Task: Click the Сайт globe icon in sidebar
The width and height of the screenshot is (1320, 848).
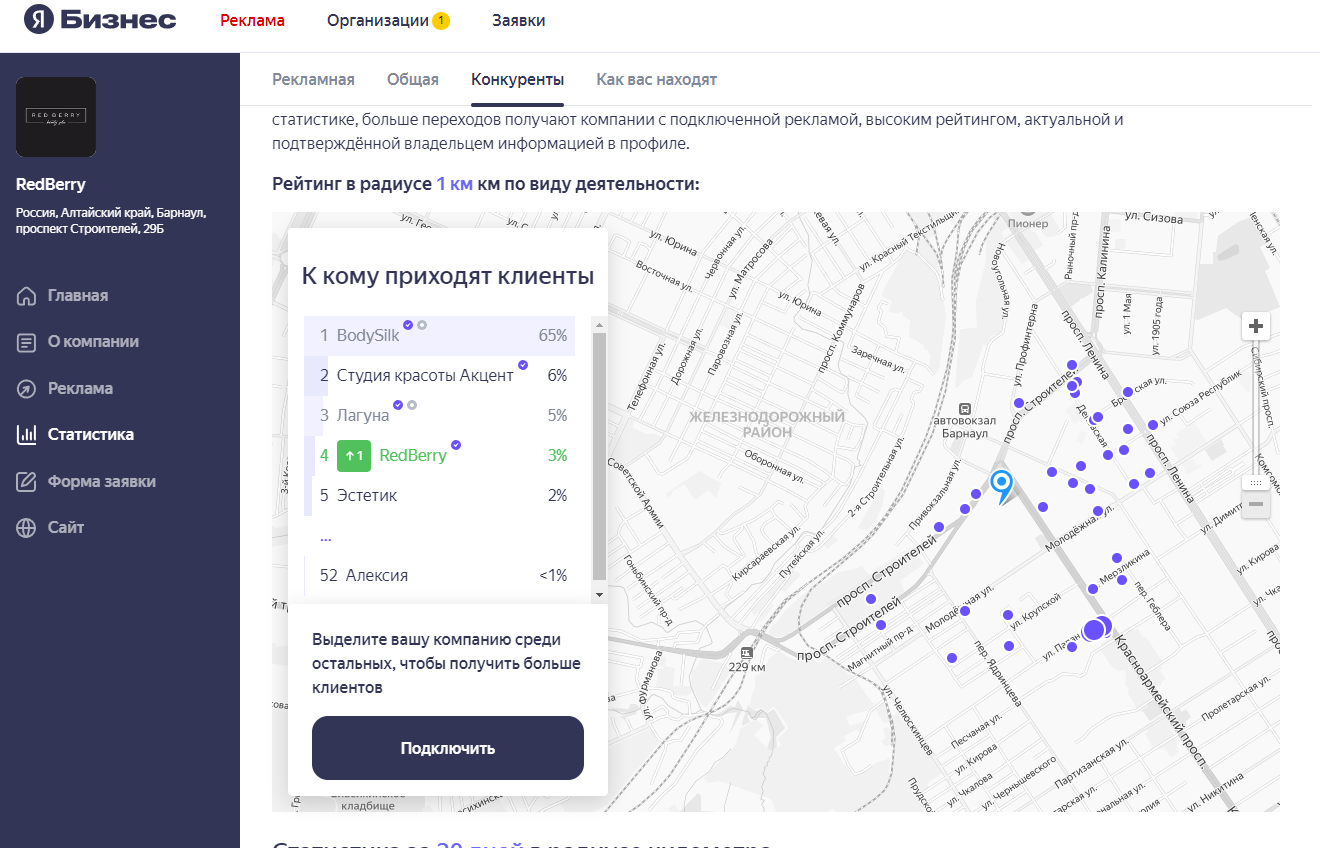Action: (26, 528)
